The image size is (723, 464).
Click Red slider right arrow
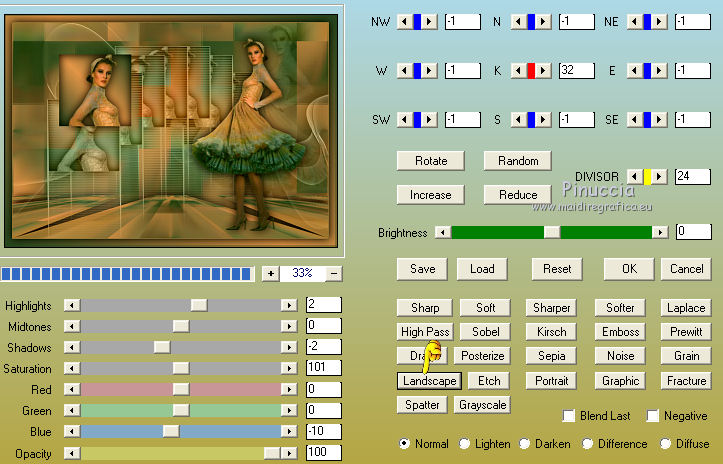click(x=289, y=389)
